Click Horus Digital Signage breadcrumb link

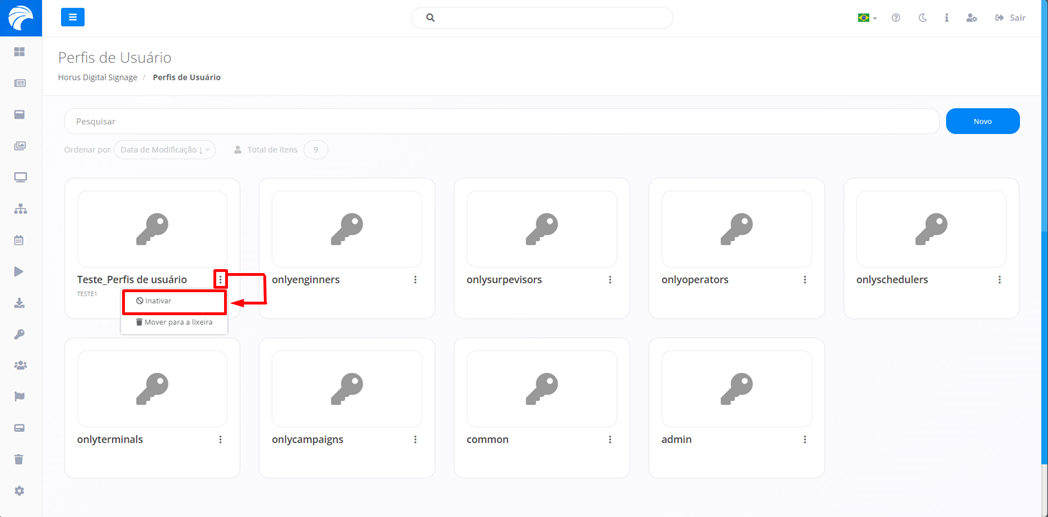[98, 77]
